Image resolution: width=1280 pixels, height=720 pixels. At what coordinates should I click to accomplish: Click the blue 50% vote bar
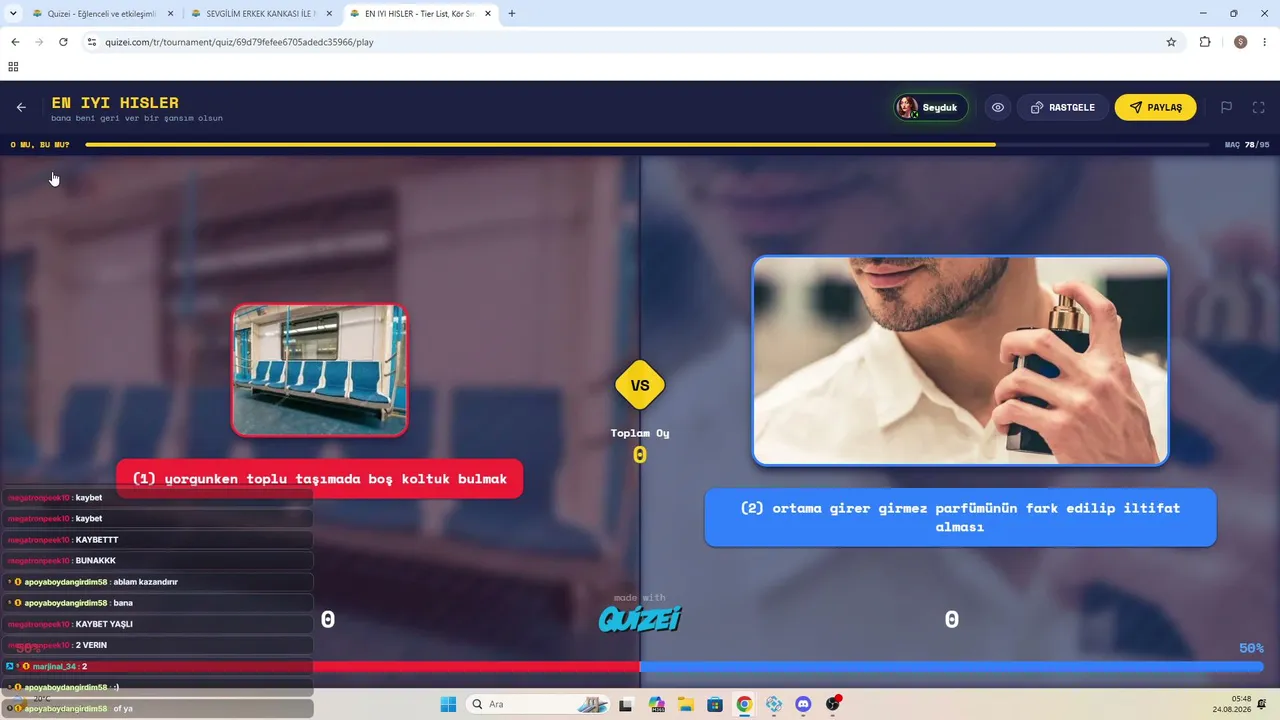(951, 667)
